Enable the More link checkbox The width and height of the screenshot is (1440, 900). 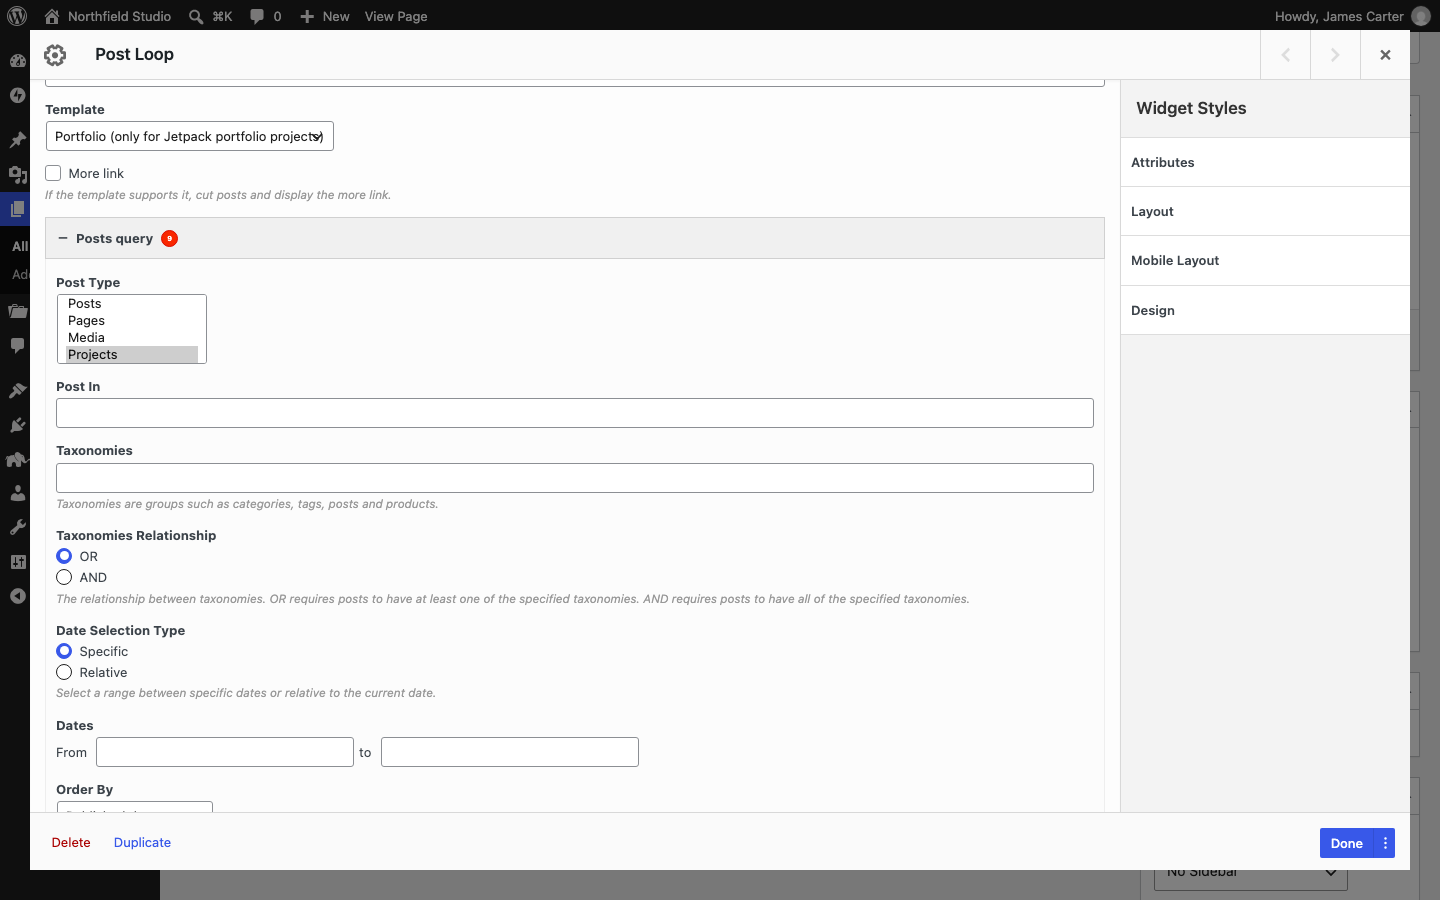tap(53, 173)
